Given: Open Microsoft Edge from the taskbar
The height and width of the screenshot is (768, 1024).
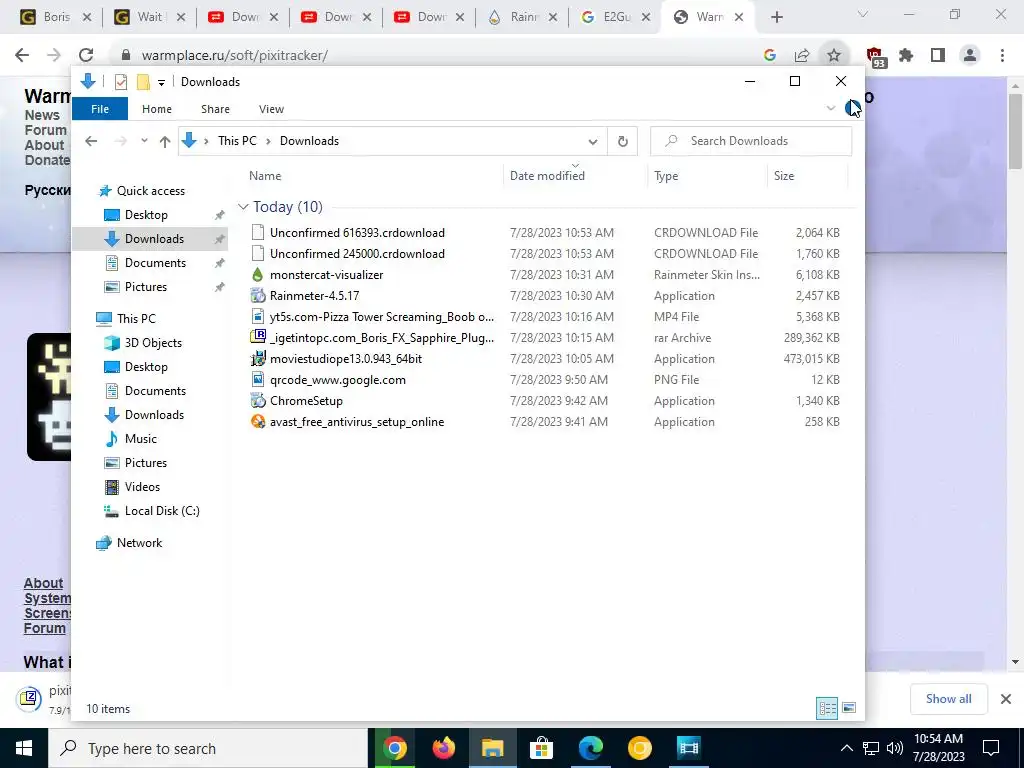Looking at the screenshot, I should [x=590, y=748].
